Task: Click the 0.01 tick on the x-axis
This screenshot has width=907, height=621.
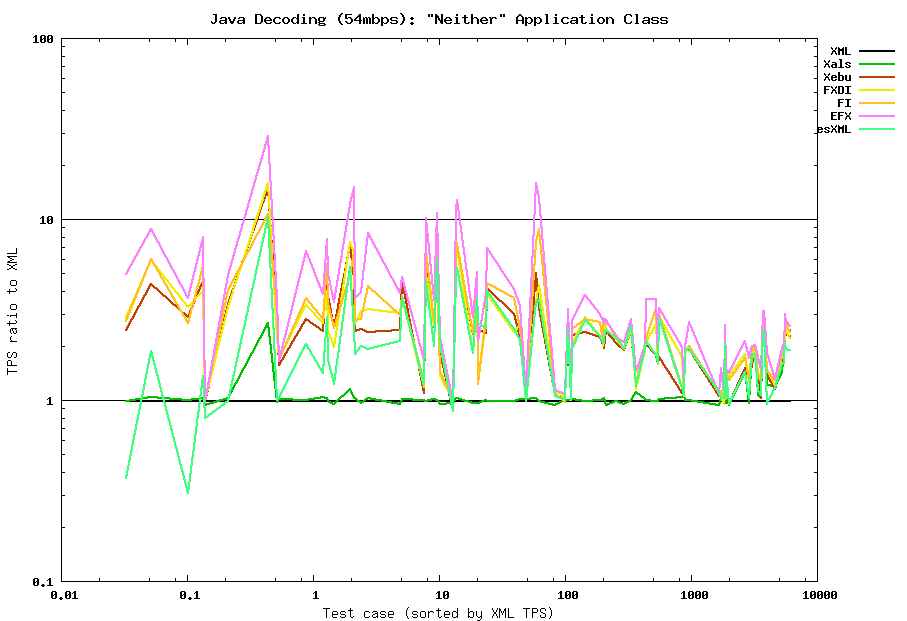Action: [x=62, y=596]
